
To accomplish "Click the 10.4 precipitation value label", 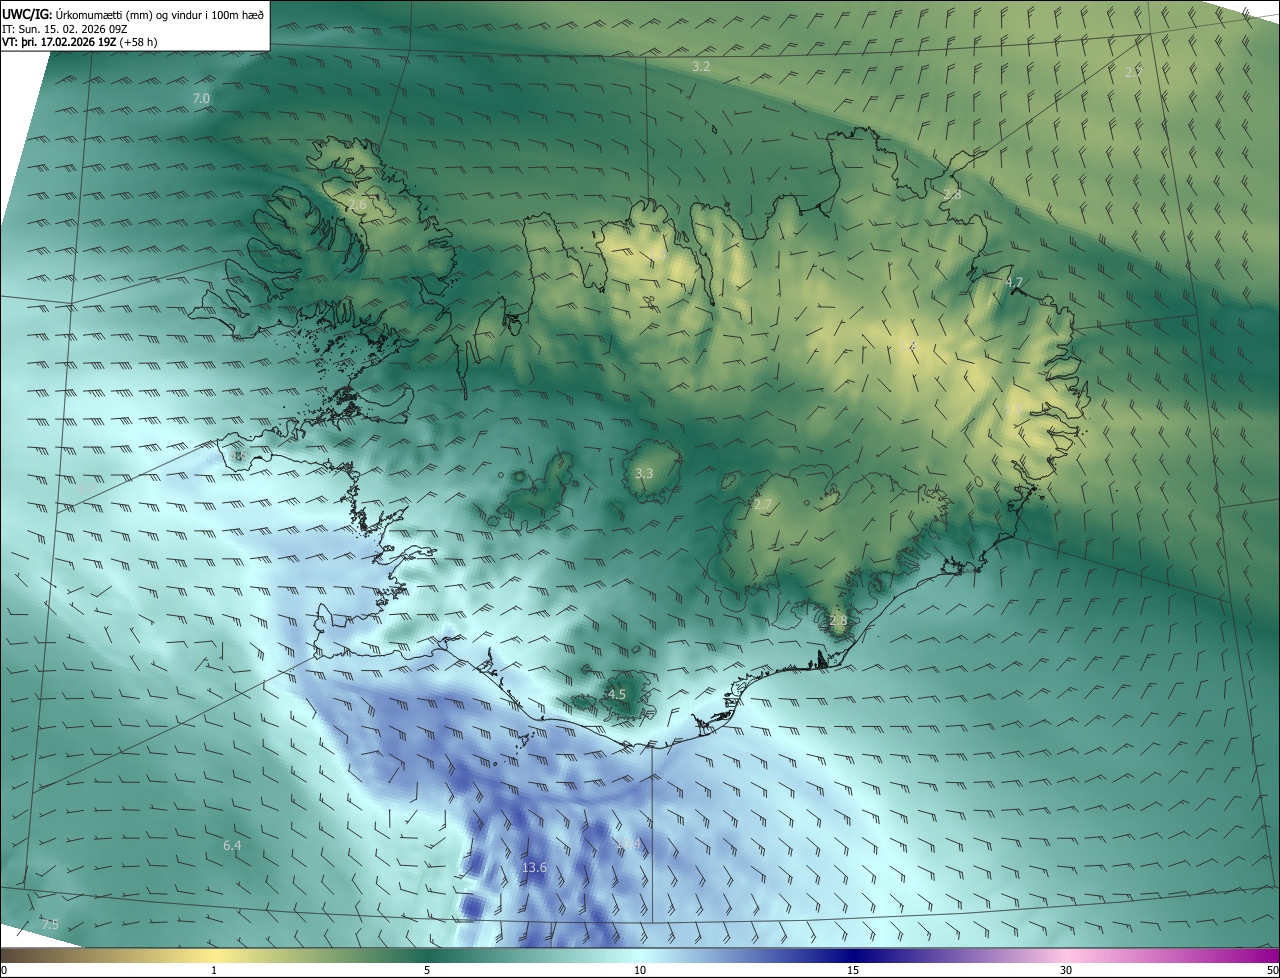I will click(x=628, y=845).
